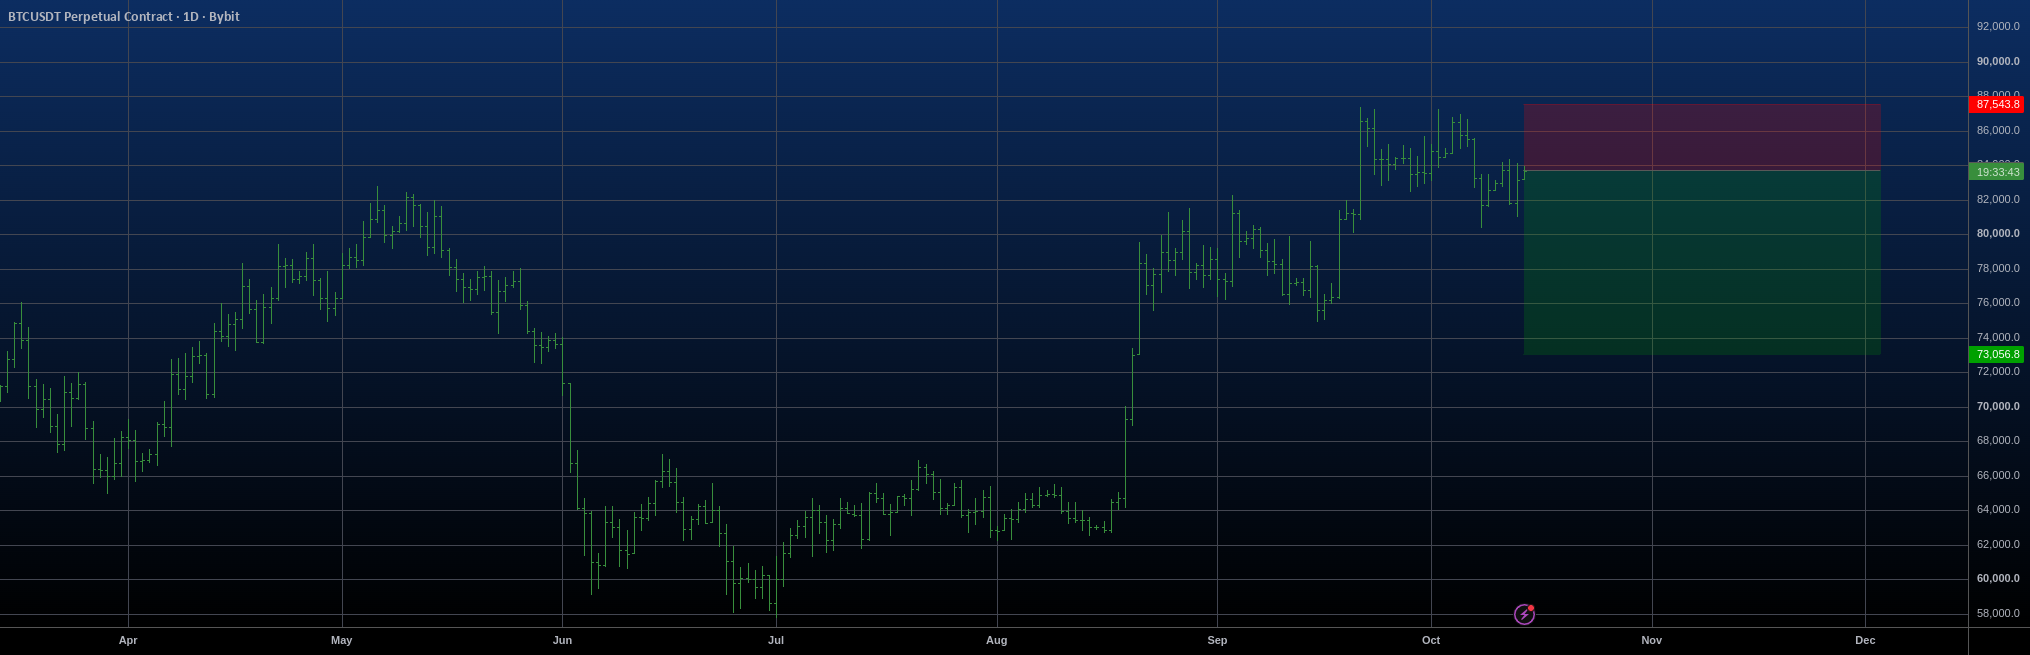Click the 80,000.0 price axis label
This screenshot has height=655, width=2030.
tap(1998, 233)
